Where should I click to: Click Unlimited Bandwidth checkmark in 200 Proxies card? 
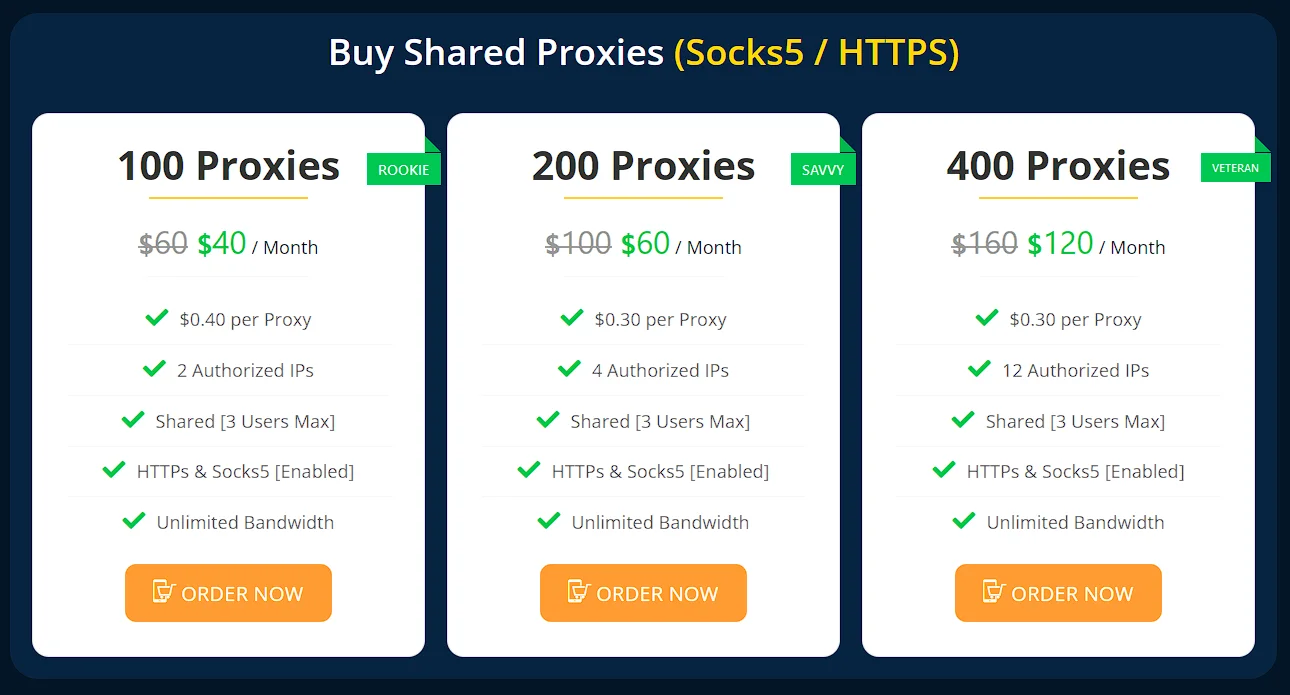[x=549, y=521]
